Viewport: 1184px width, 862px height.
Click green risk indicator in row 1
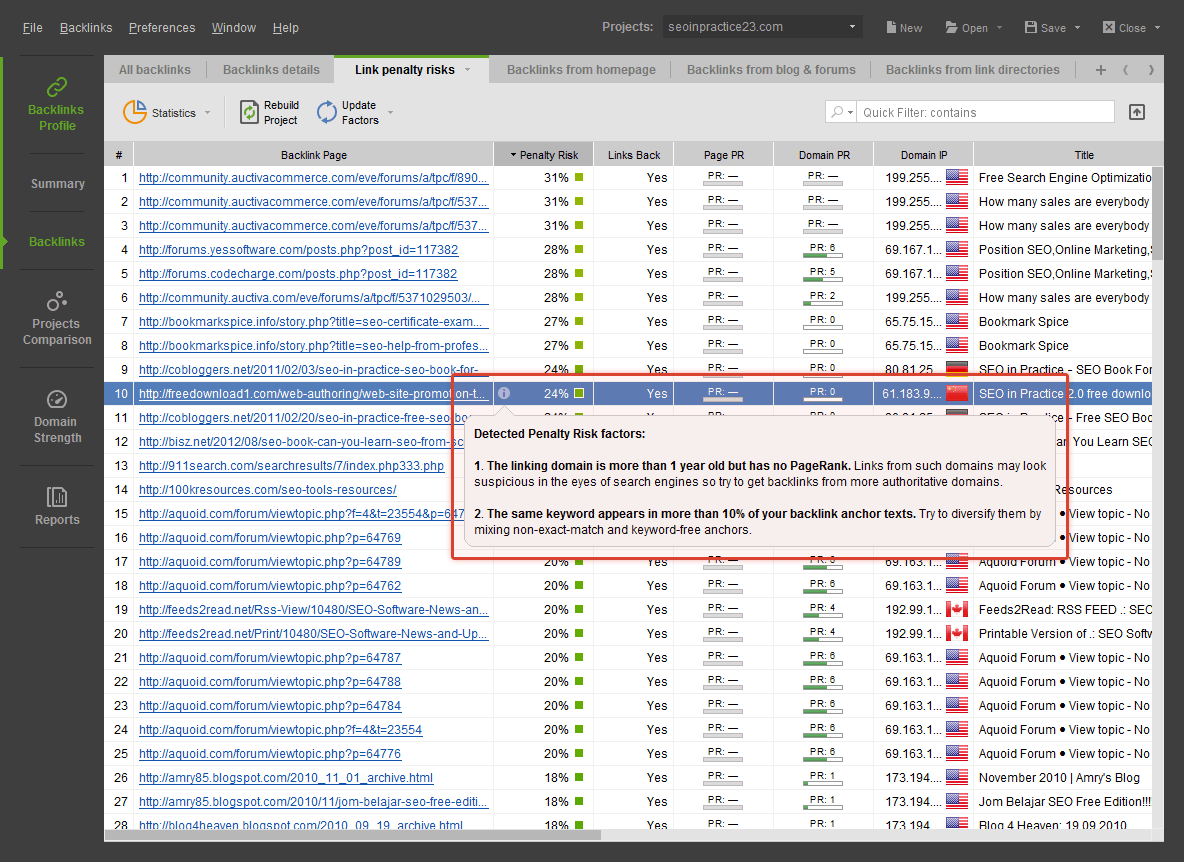[579, 177]
